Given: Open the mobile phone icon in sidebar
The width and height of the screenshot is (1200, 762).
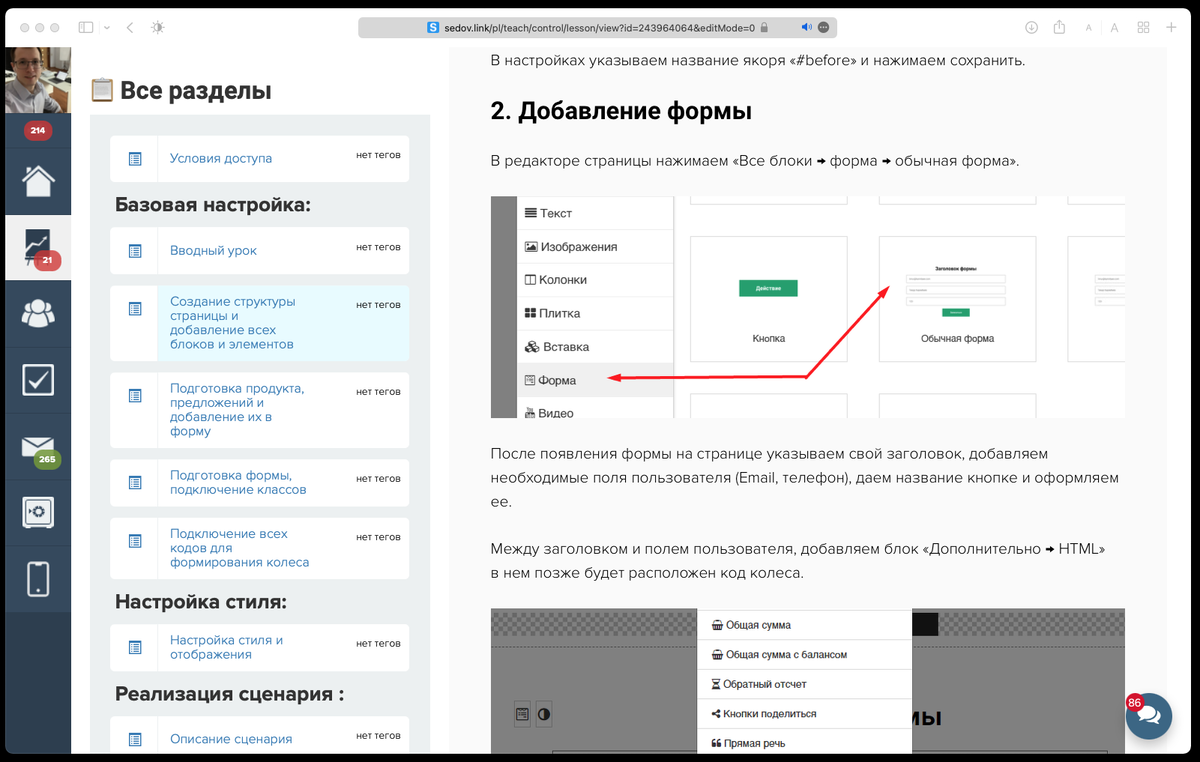Looking at the screenshot, I should pos(38,579).
